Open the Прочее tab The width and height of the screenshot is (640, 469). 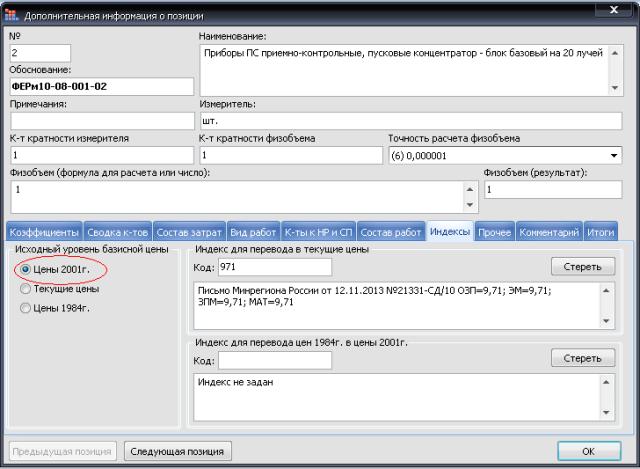pos(494,232)
